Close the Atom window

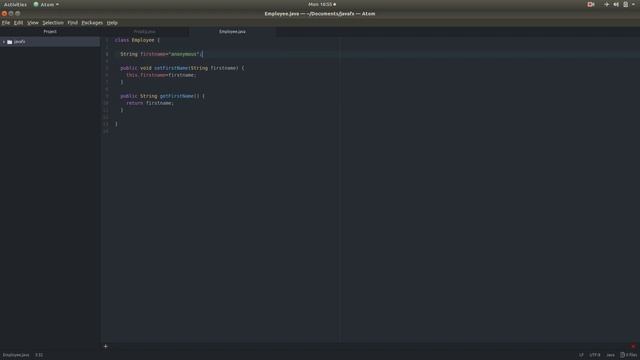pos(4,13)
